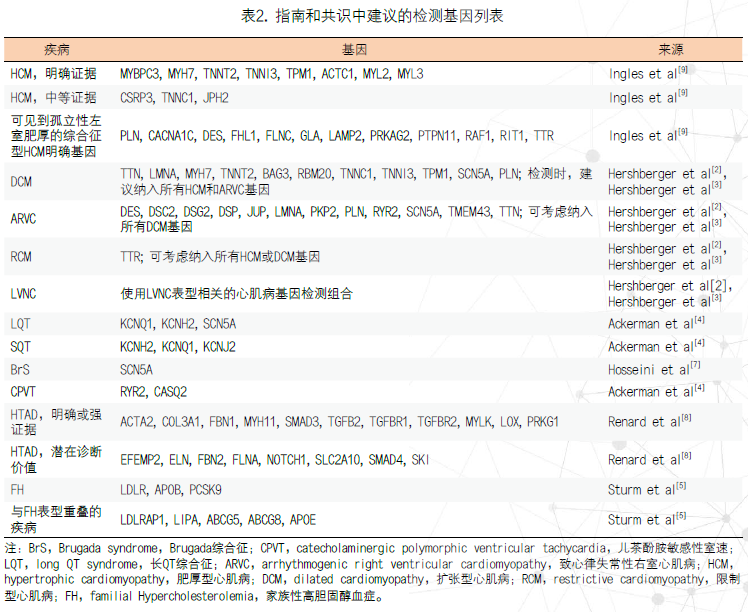This screenshot has height=612, width=748.
Task: Select the HCM，中等证据 disease cell
Action: 53,98
